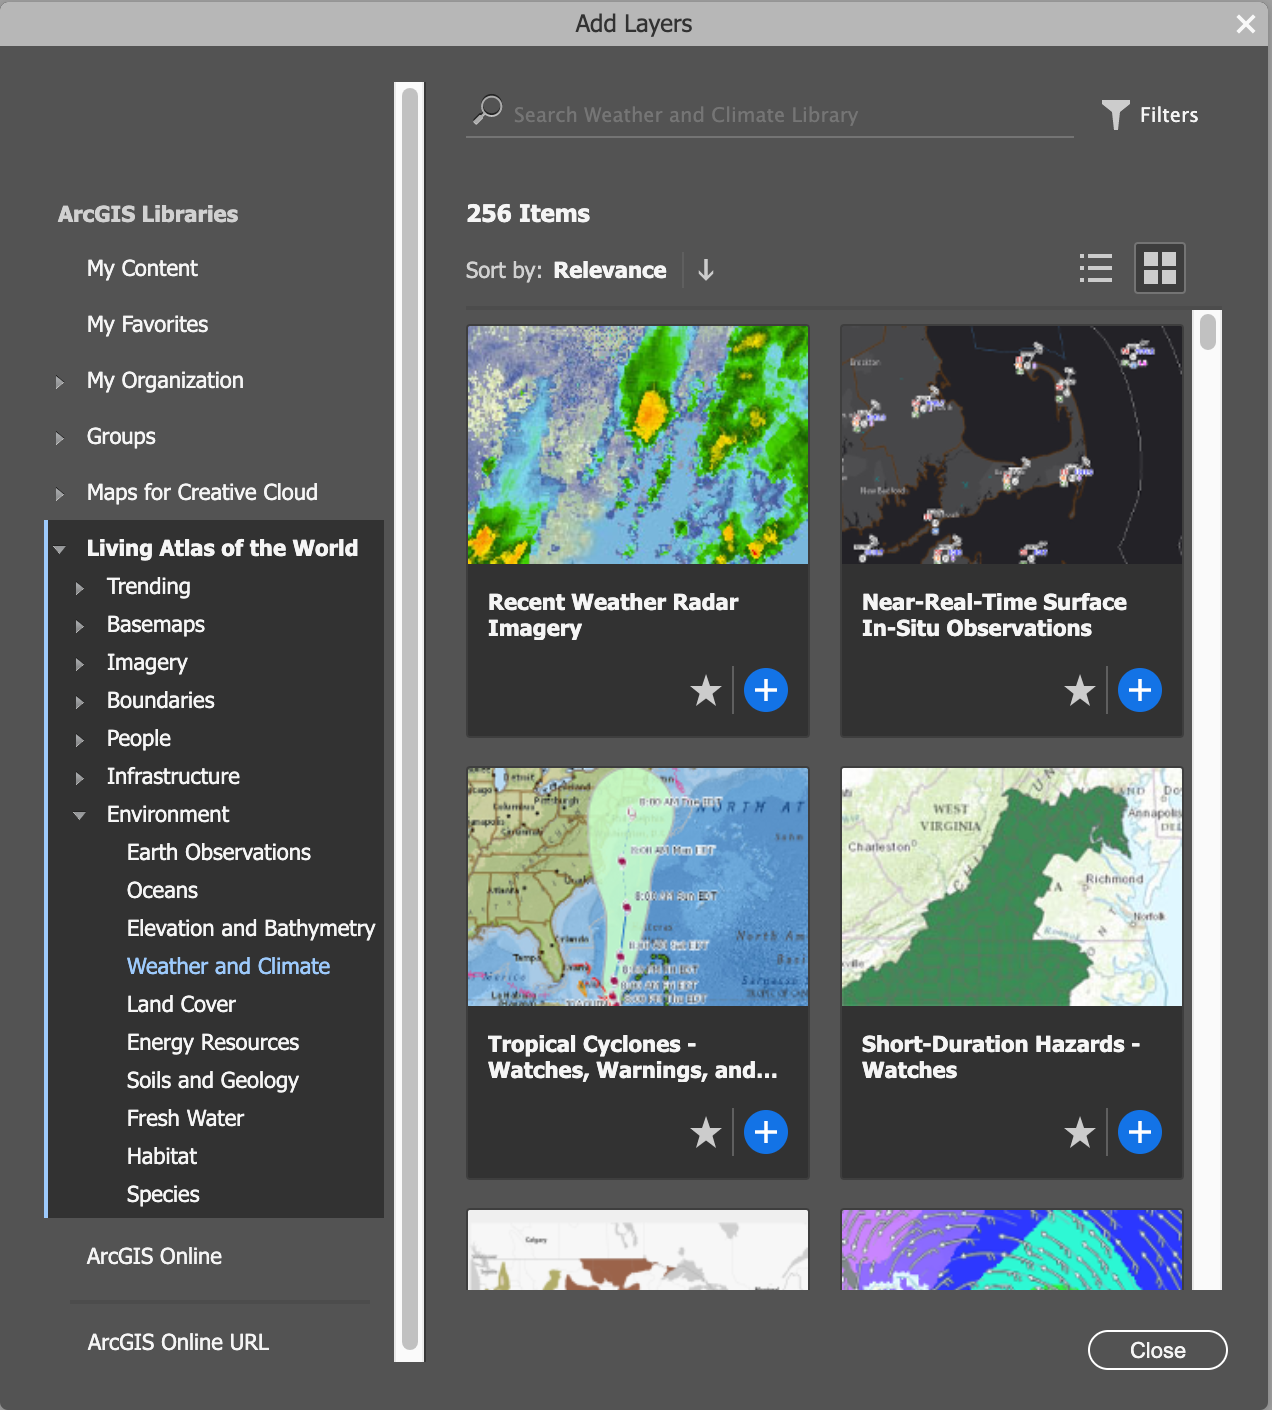Star the Tropical Cyclones layer
Viewport: 1272px width, 1410px height.
pos(705,1132)
